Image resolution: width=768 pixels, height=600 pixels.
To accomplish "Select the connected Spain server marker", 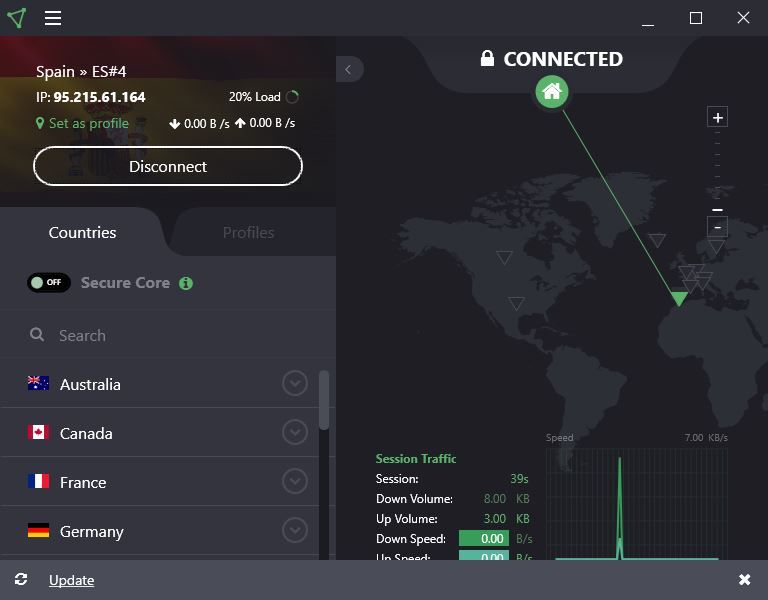I will tap(679, 299).
